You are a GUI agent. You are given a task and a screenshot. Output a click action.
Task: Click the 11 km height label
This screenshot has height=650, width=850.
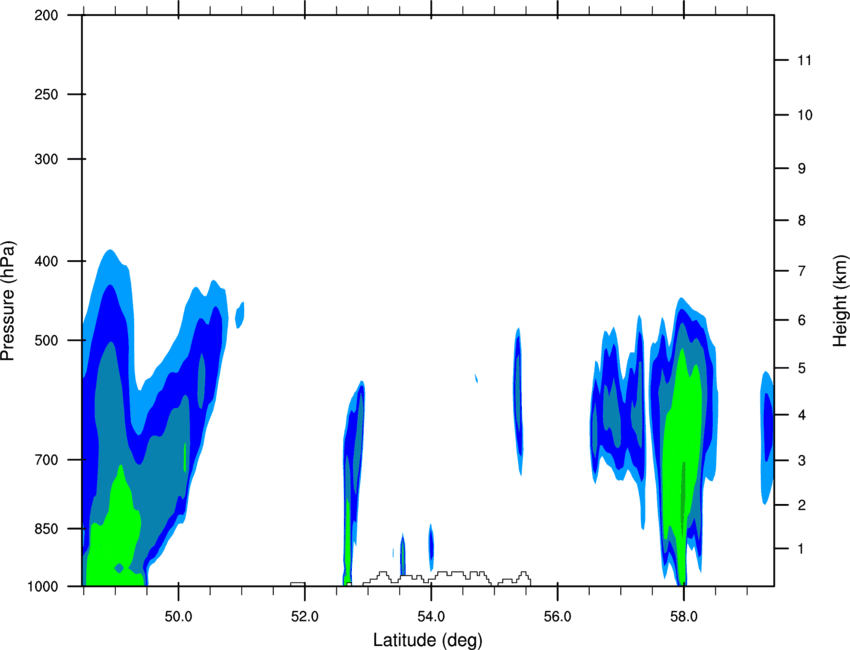coord(804,60)
